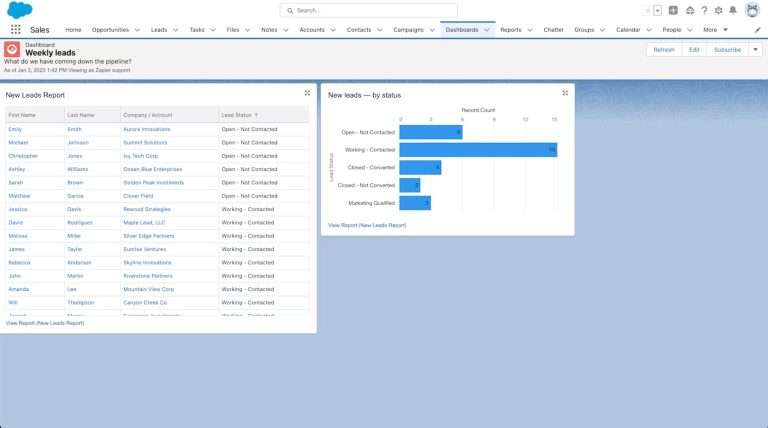Sort by the Lead Status column arrow

(256, 115)
